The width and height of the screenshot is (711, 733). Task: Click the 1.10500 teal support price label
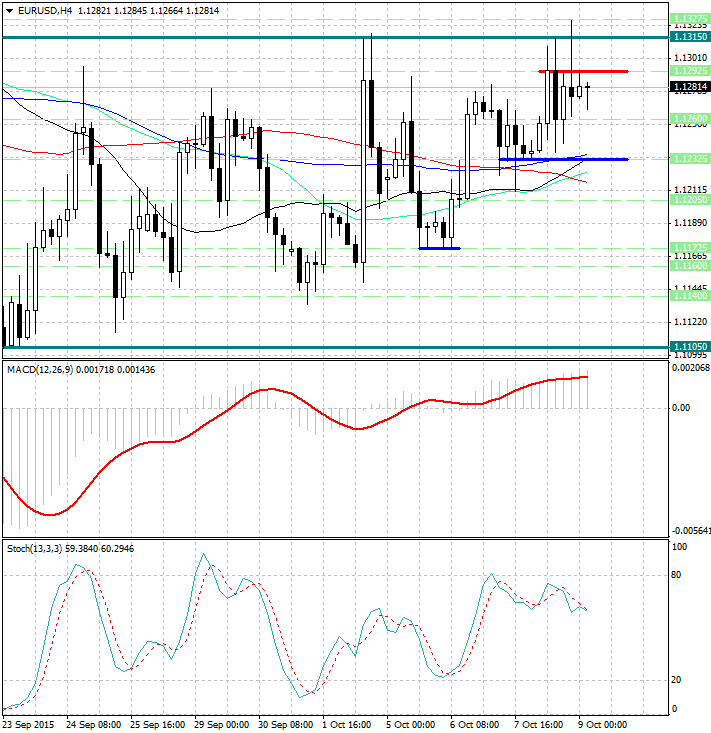pos(691,347)
